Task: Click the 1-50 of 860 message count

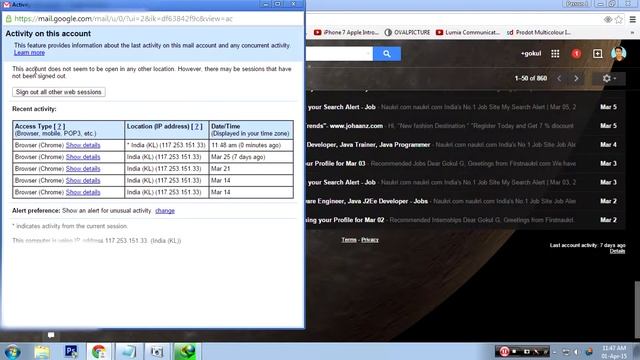Action: [x=531, y=78]
